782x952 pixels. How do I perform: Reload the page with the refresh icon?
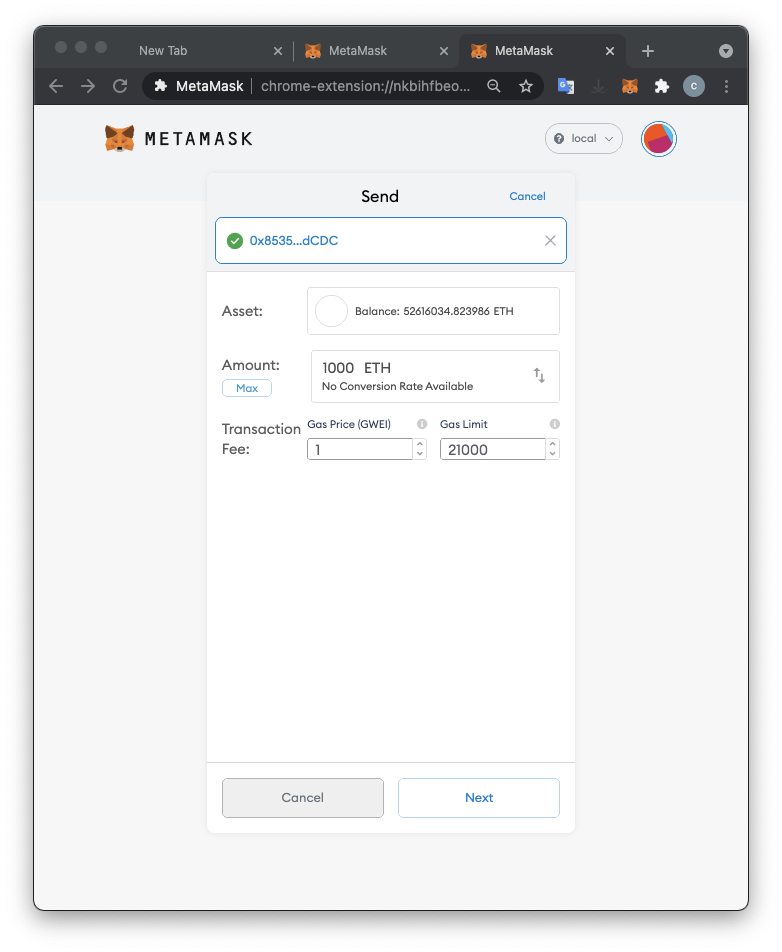pyautogui.click(x=120, y=86)
